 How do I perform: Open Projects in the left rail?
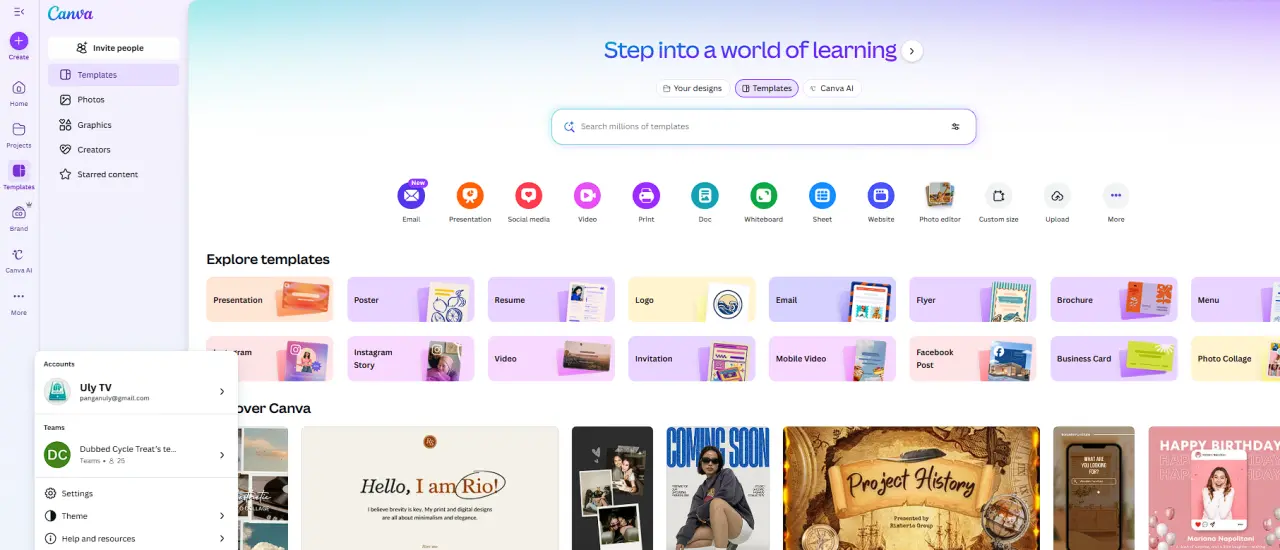pyautogui.click(x=19, y=134)
